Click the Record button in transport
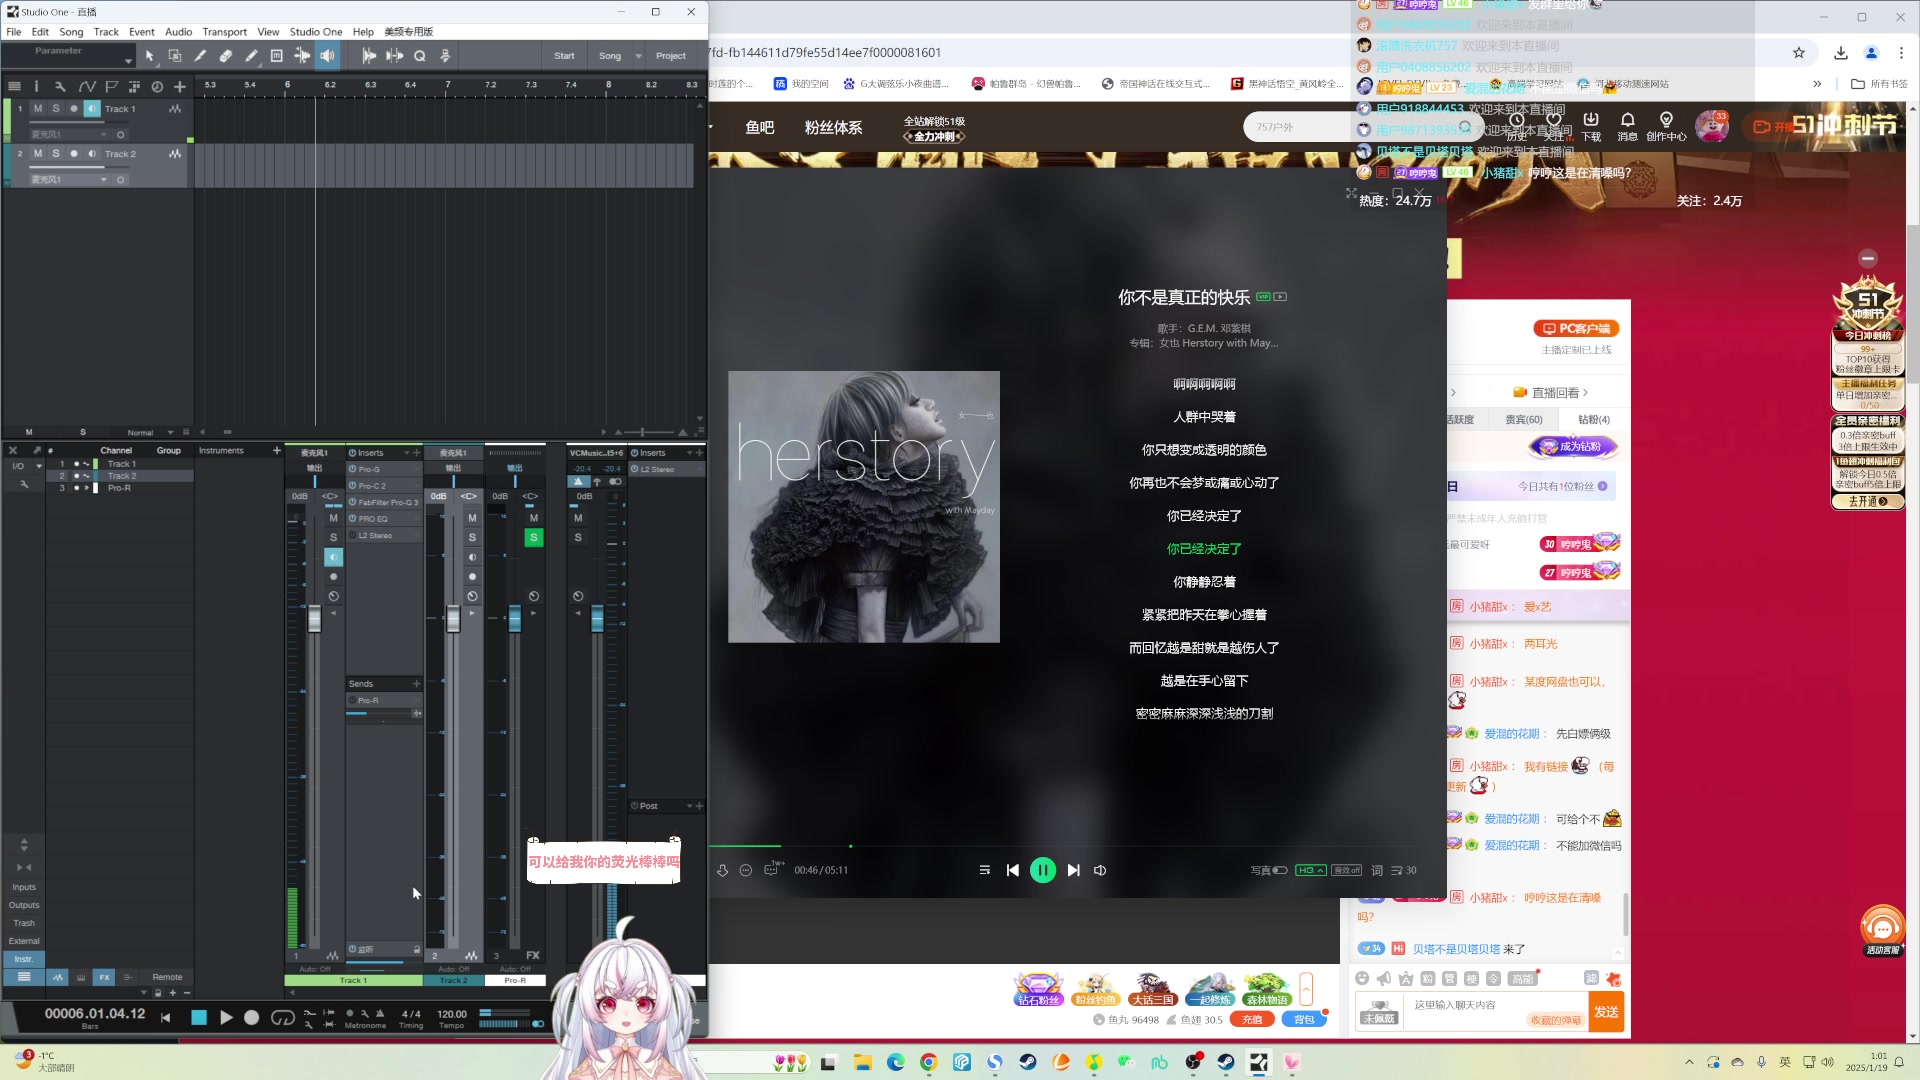 pyautogui.click(x=252, y=1017)
